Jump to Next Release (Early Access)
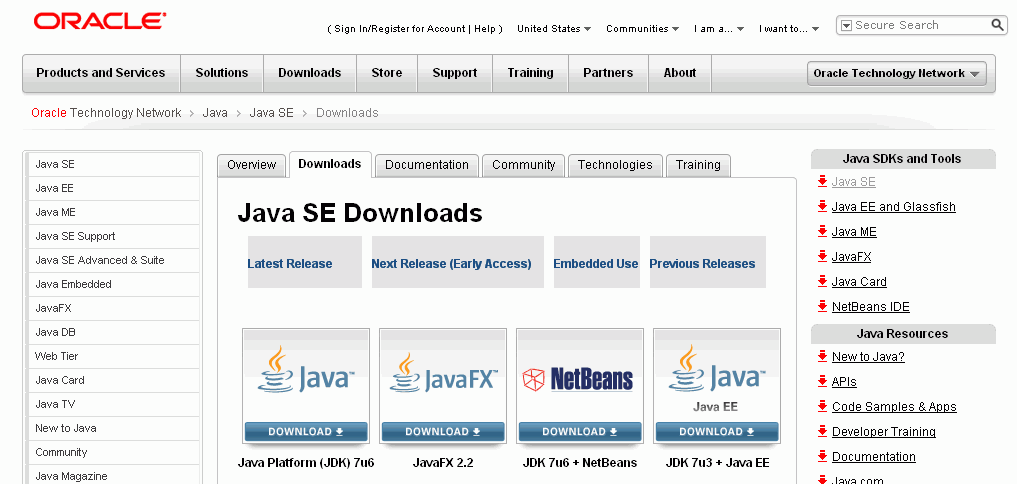This screenshot has width=1017, height=484. click(x=451, y=263)
